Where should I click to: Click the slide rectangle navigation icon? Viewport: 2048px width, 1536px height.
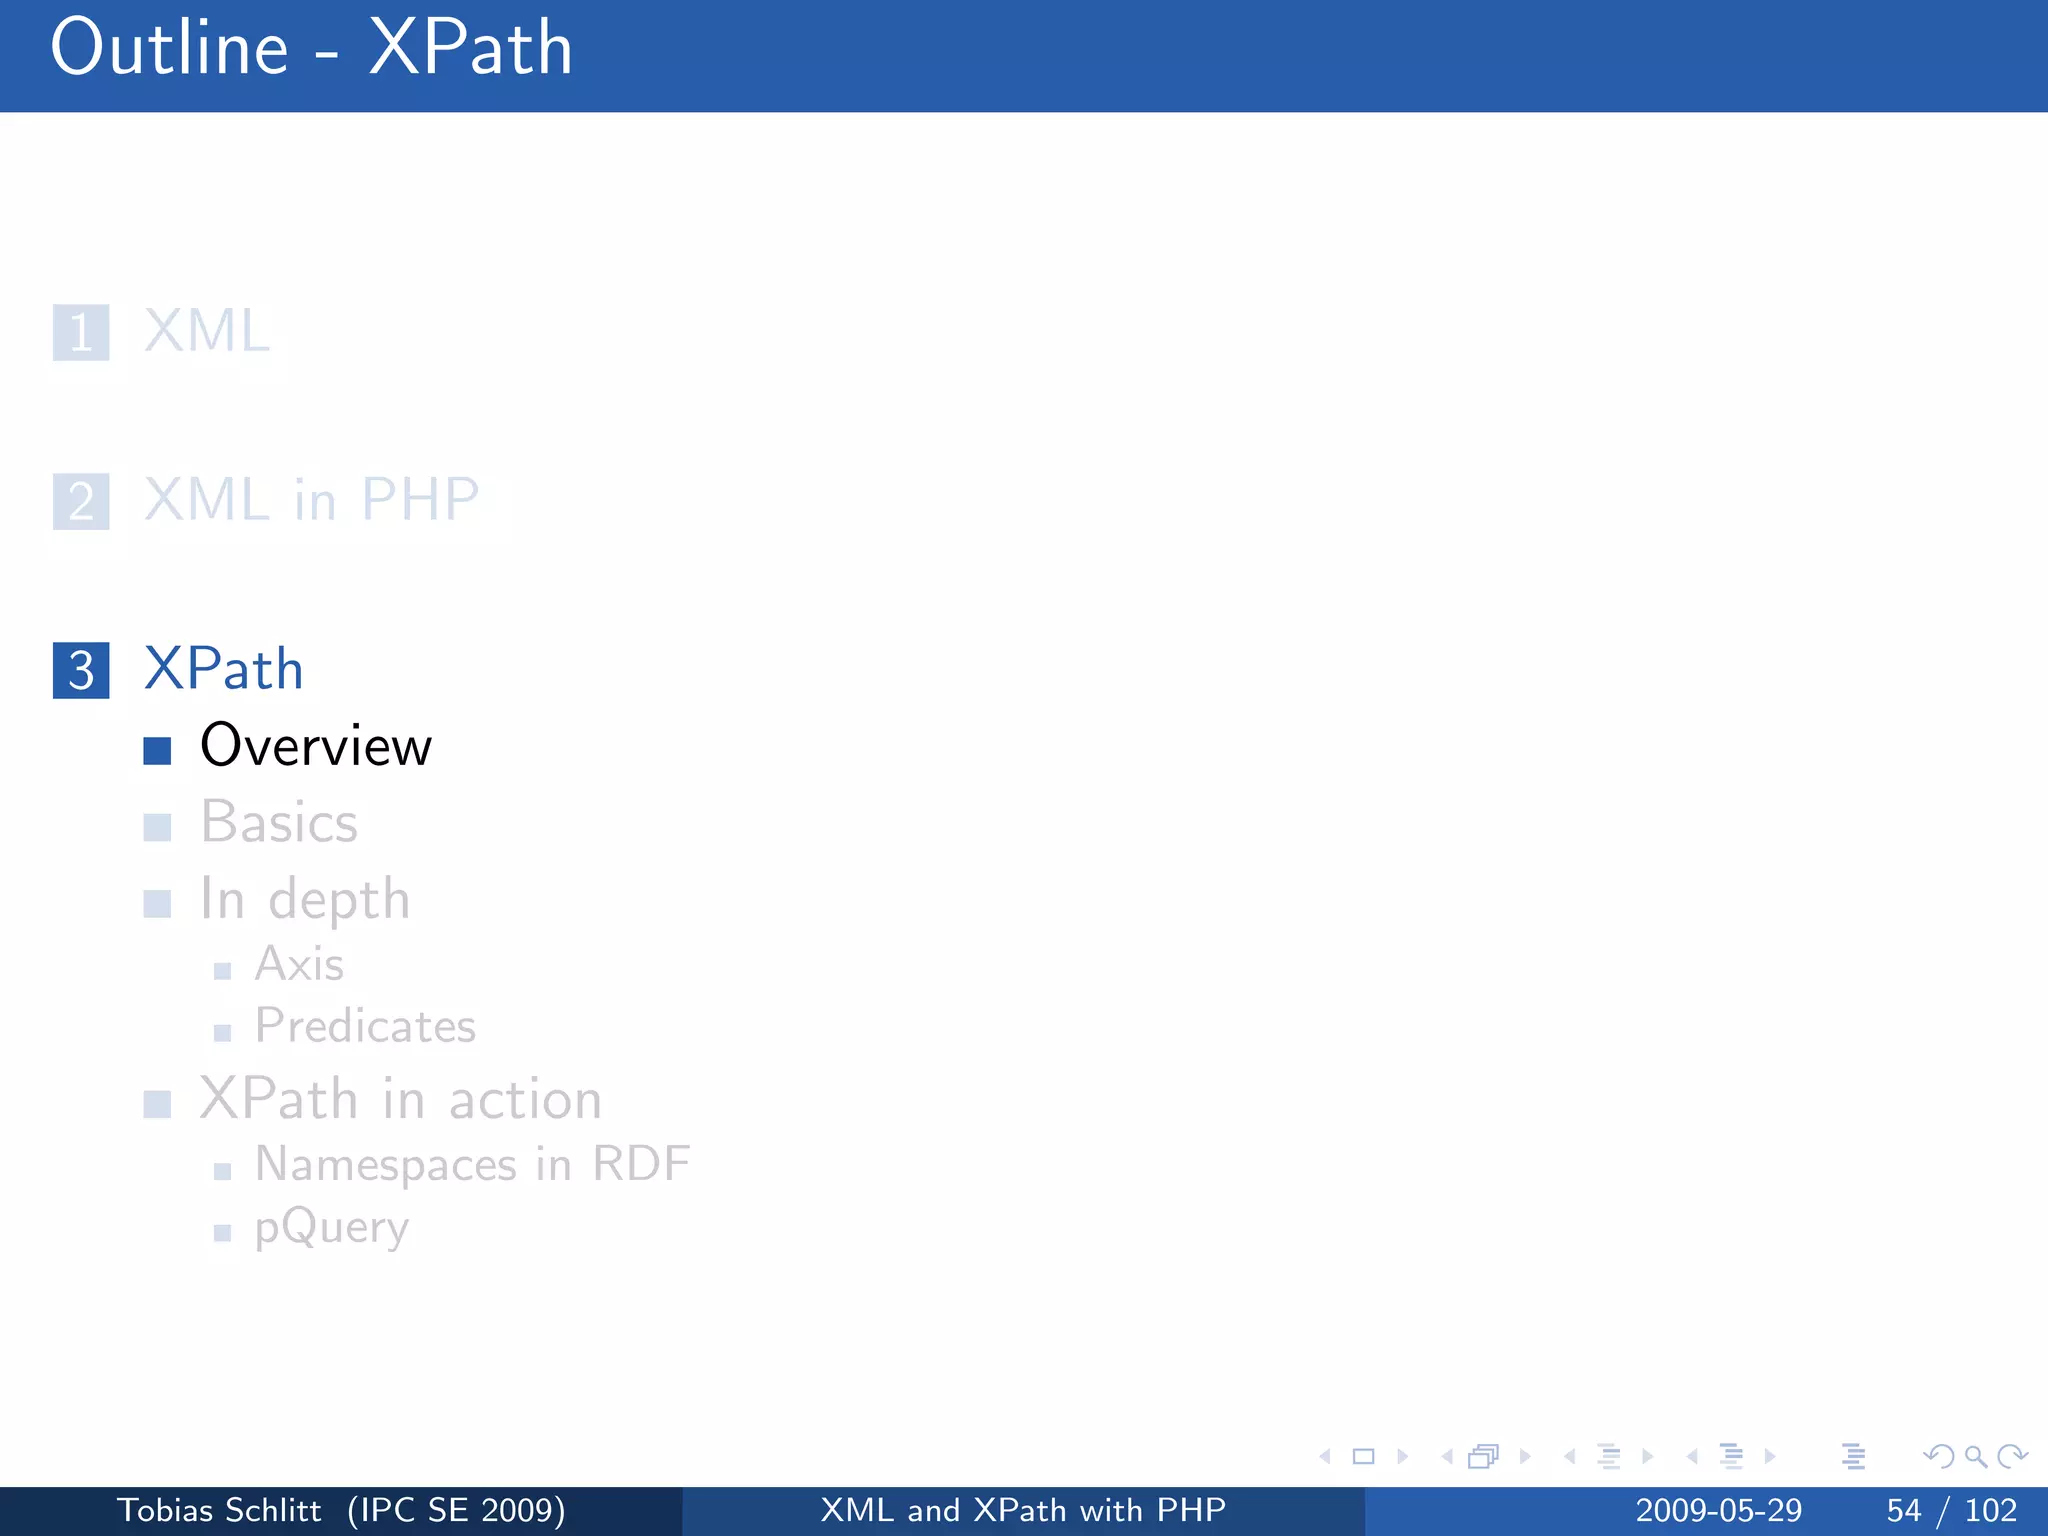pos(1363,1457)
